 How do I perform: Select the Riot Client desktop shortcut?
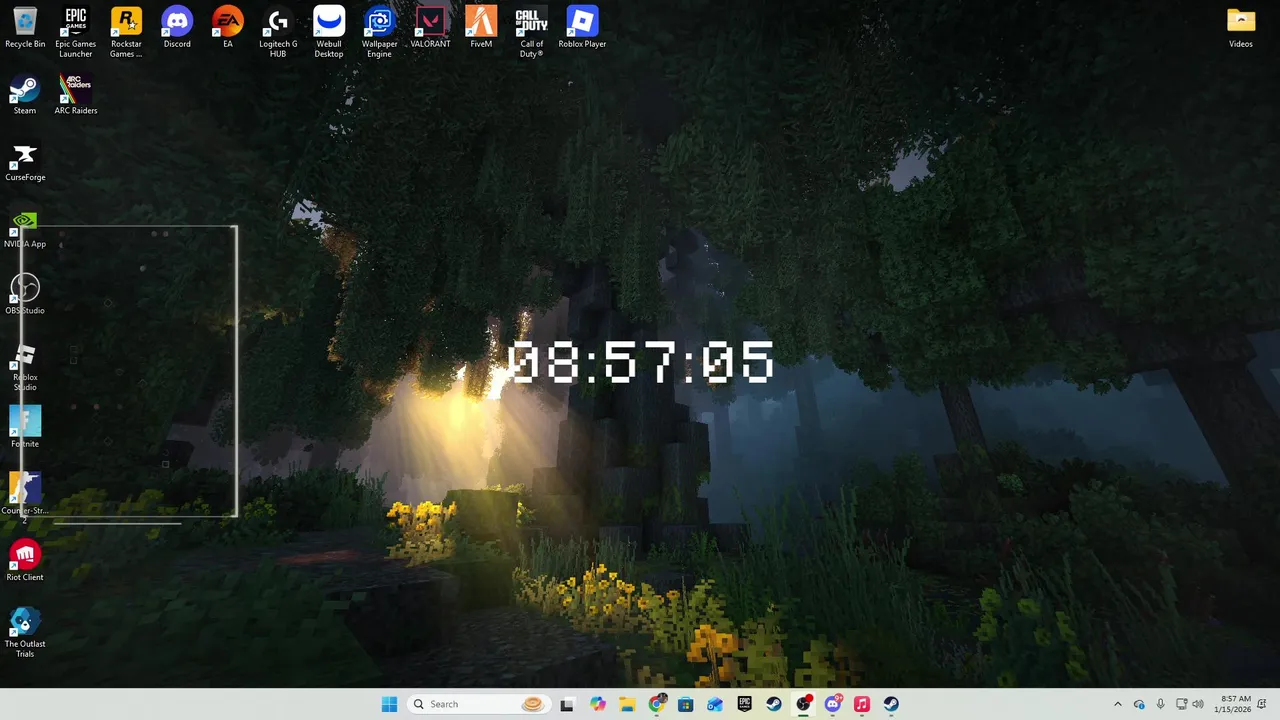coord(25,561)
